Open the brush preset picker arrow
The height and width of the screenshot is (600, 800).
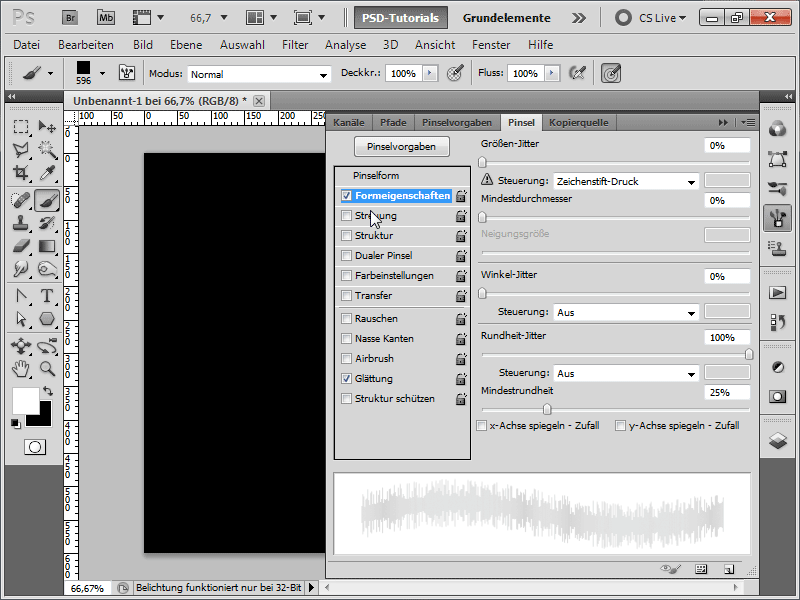(x=103, y=73)
